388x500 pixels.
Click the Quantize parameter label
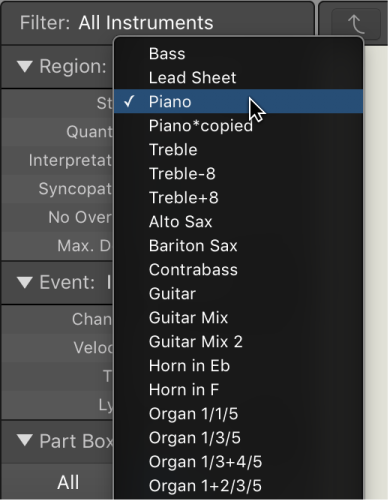pos(89,132)
